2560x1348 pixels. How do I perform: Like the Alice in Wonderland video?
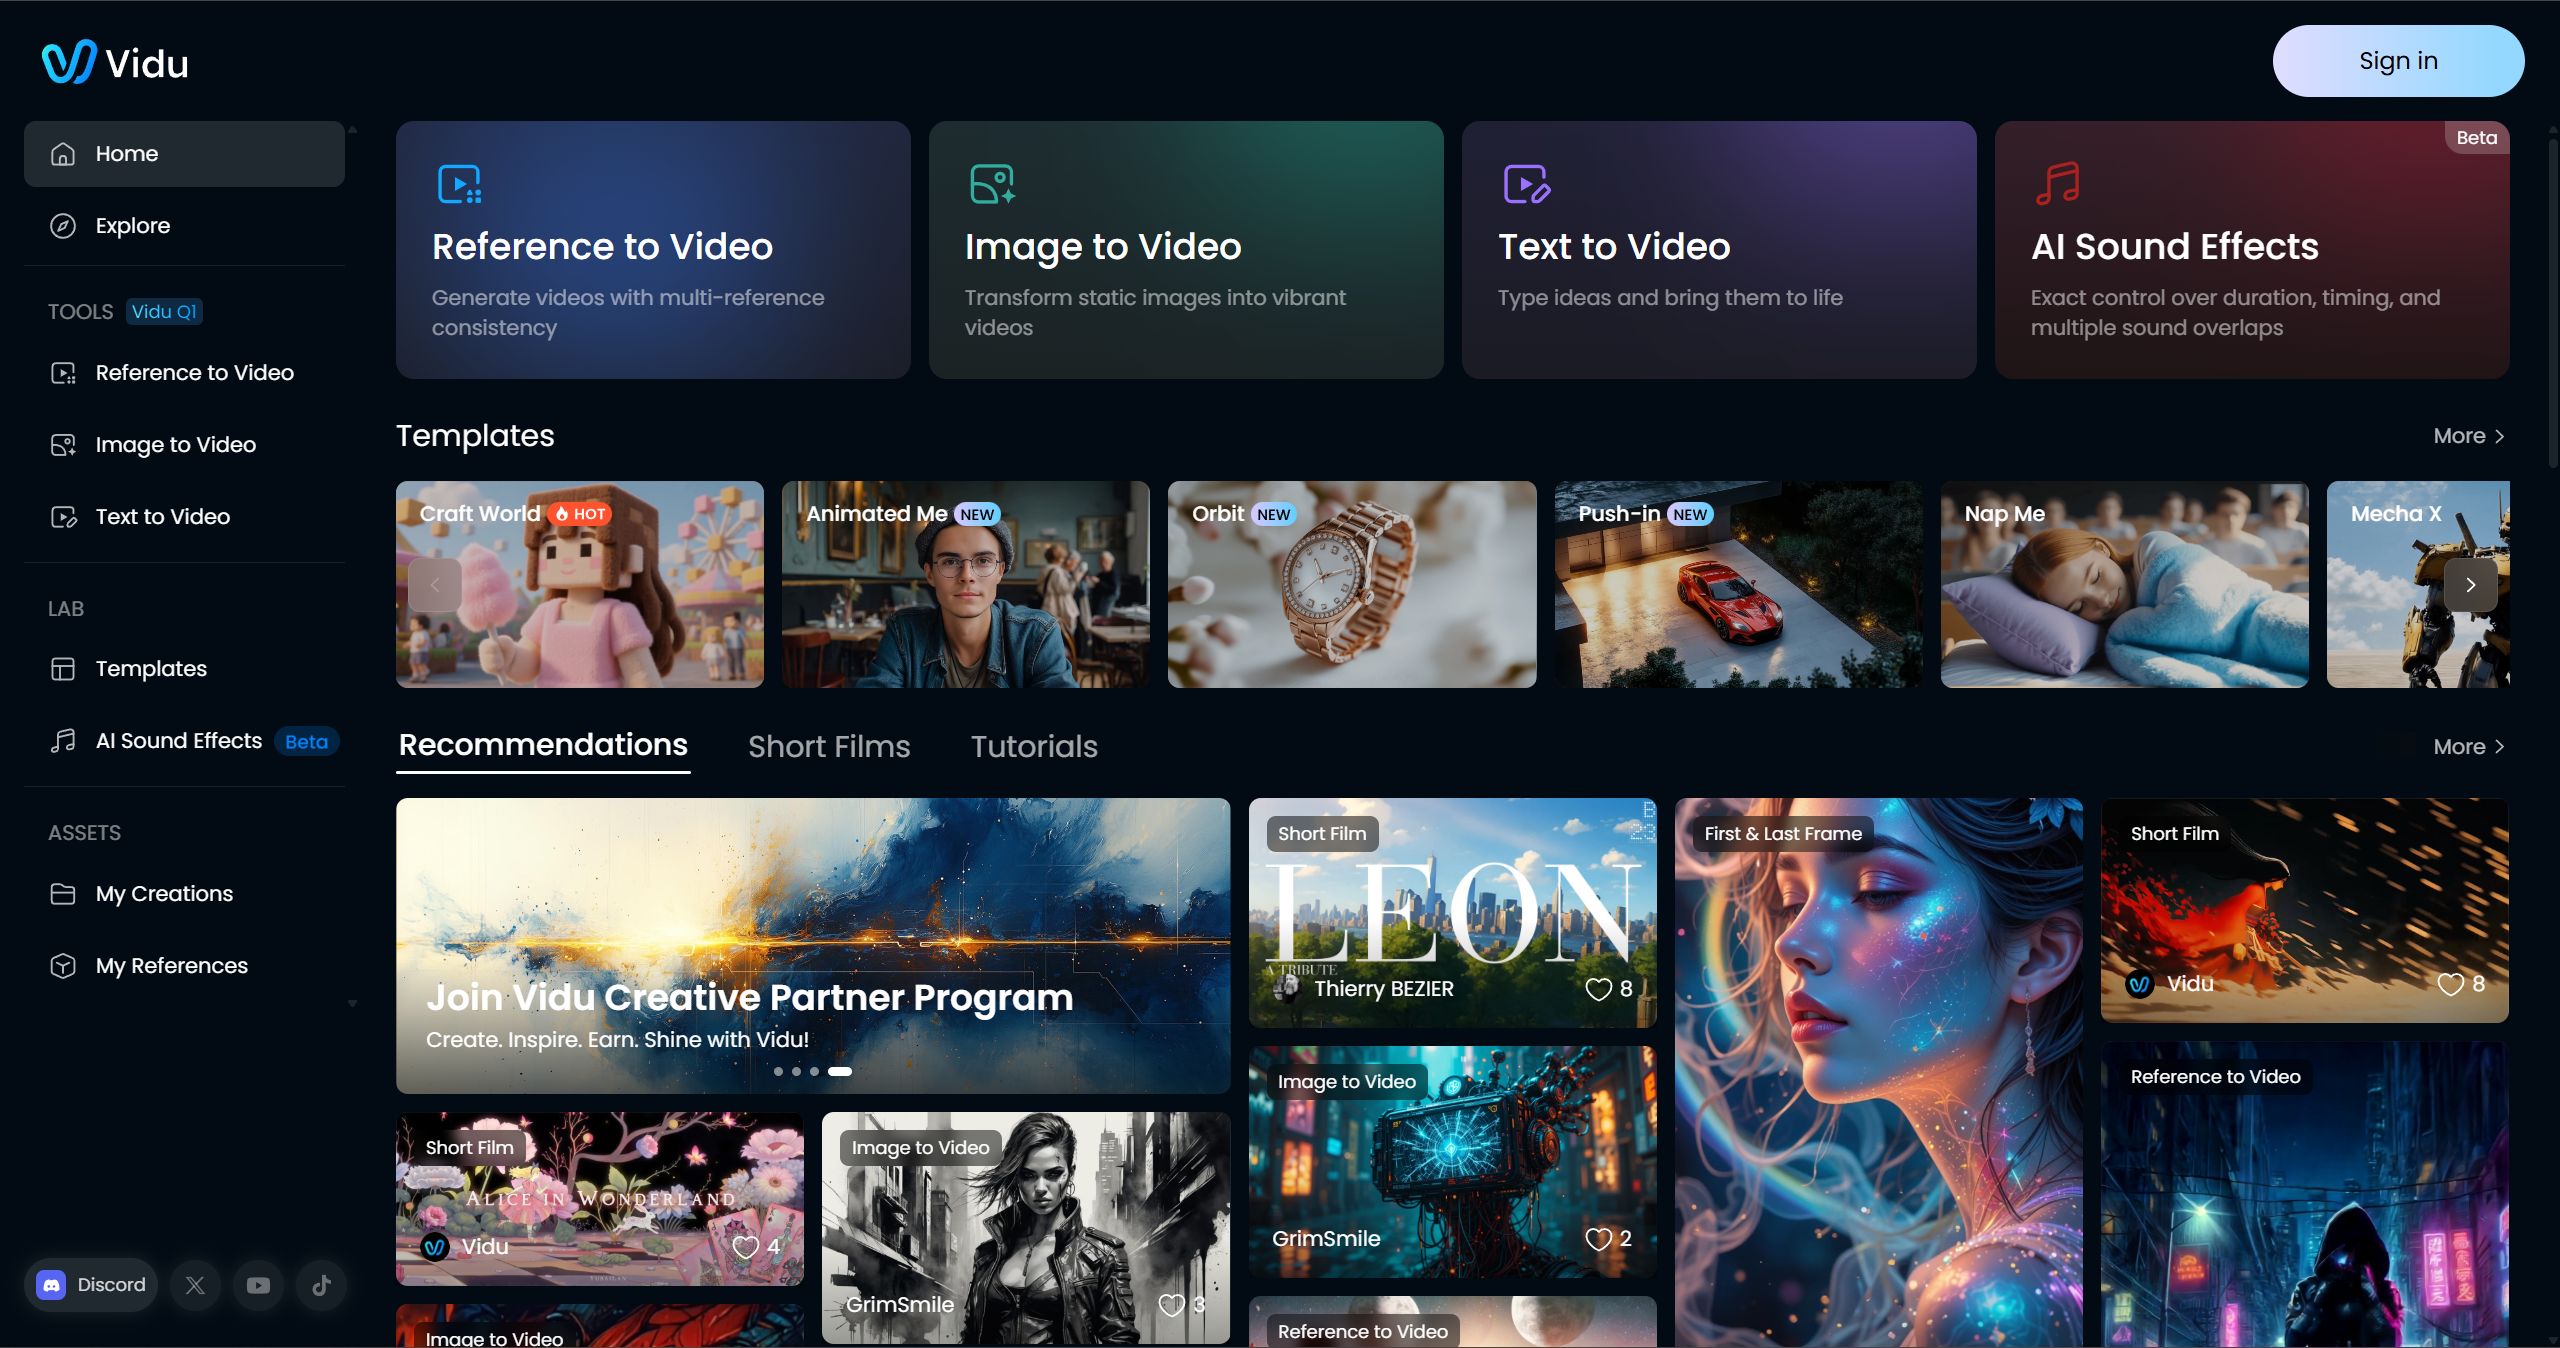tap(745, 1247)
